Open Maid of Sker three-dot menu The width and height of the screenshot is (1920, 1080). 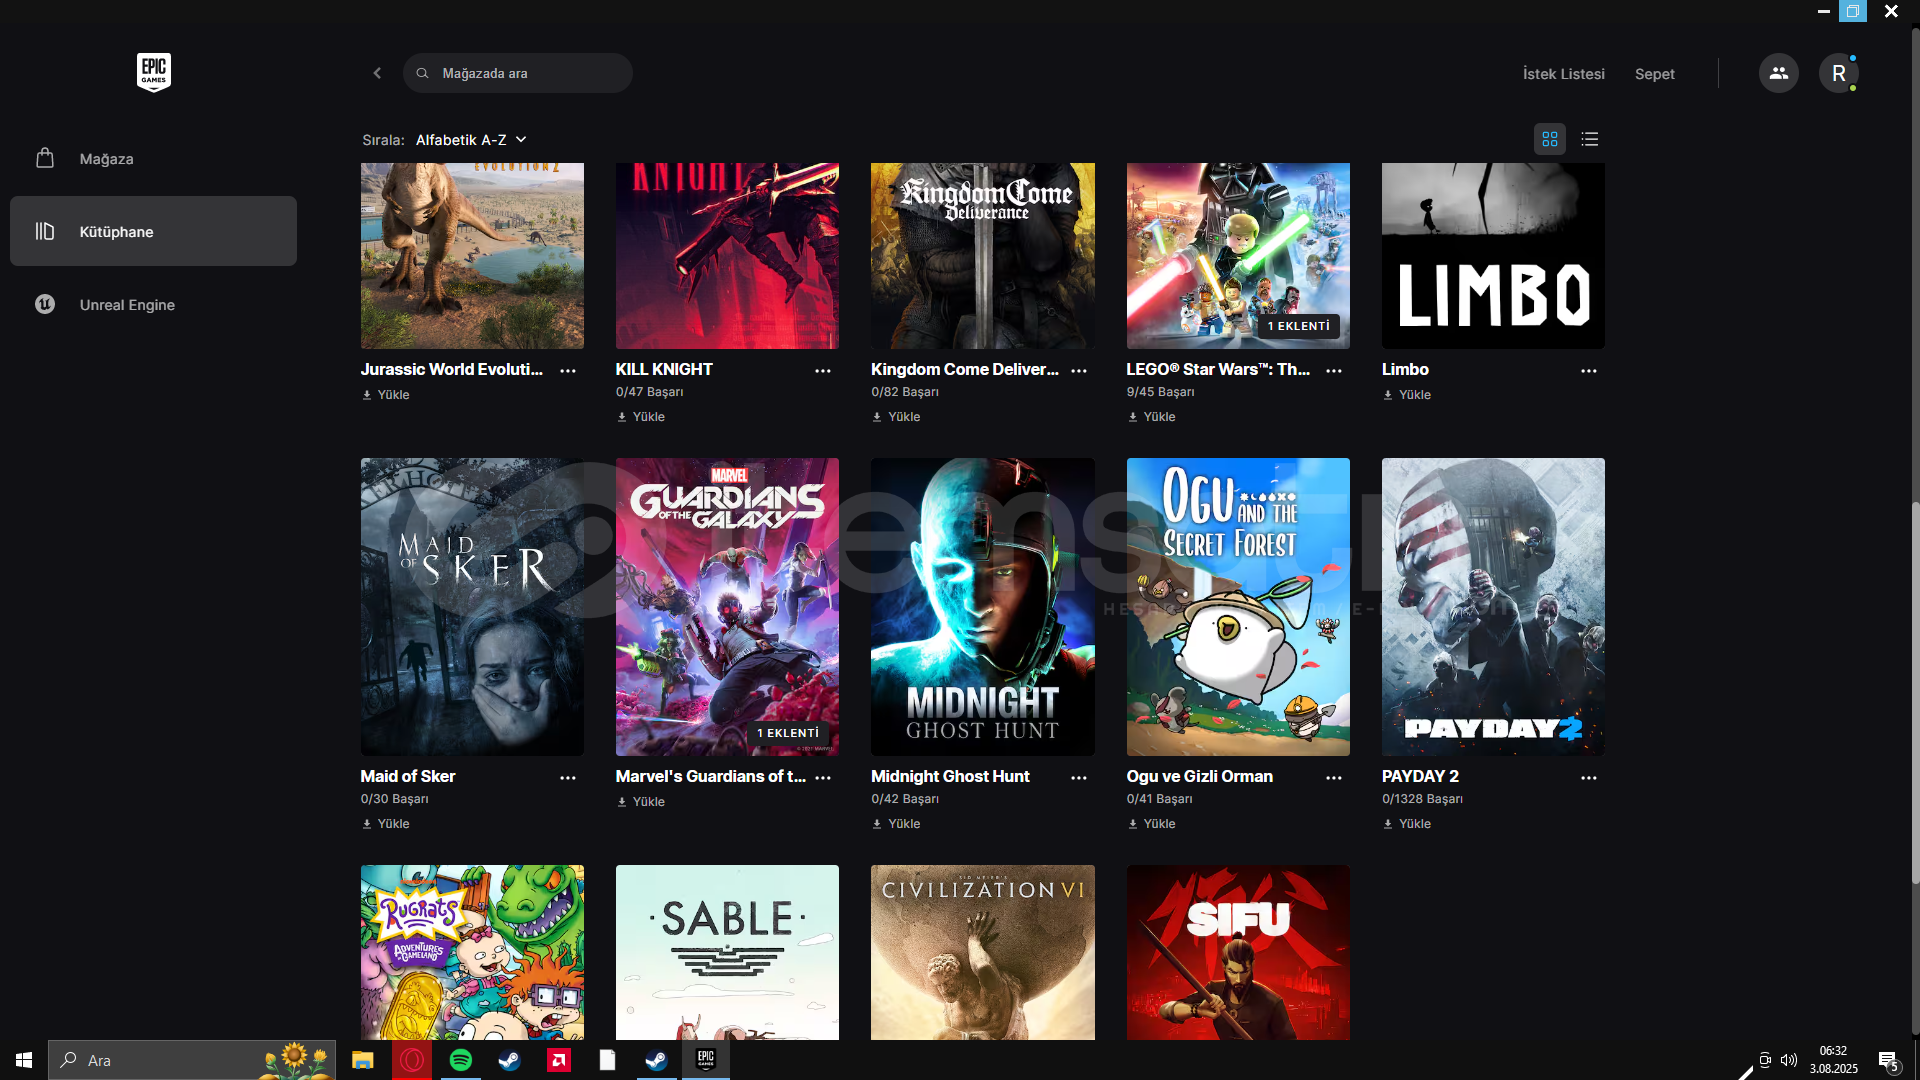point(568,777)
